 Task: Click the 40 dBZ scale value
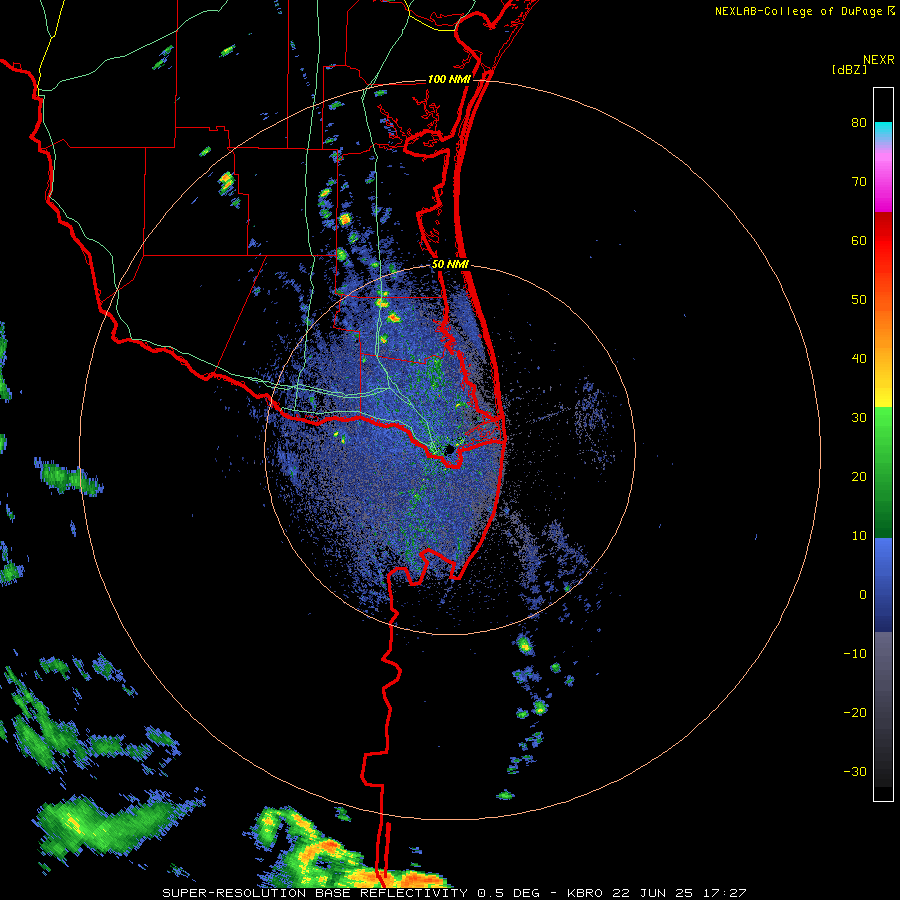pyautogui.click(x=859, y=359)
